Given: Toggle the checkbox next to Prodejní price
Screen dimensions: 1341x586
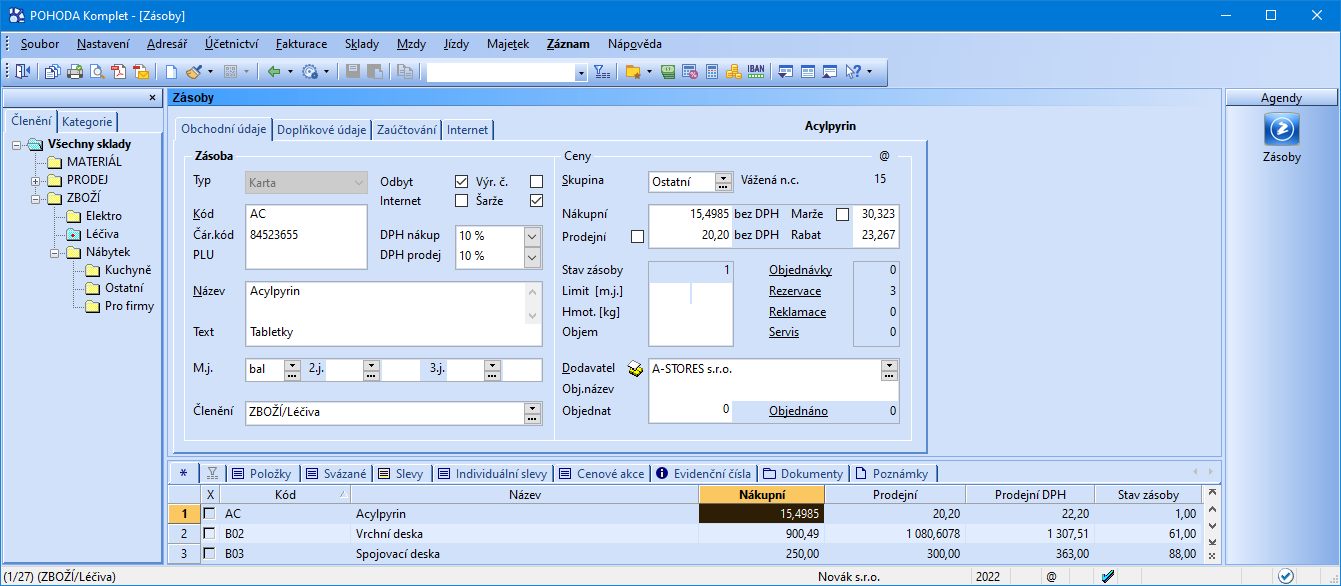Looking at the screenshot, I should pyautogui.click(x=638, y=236).
